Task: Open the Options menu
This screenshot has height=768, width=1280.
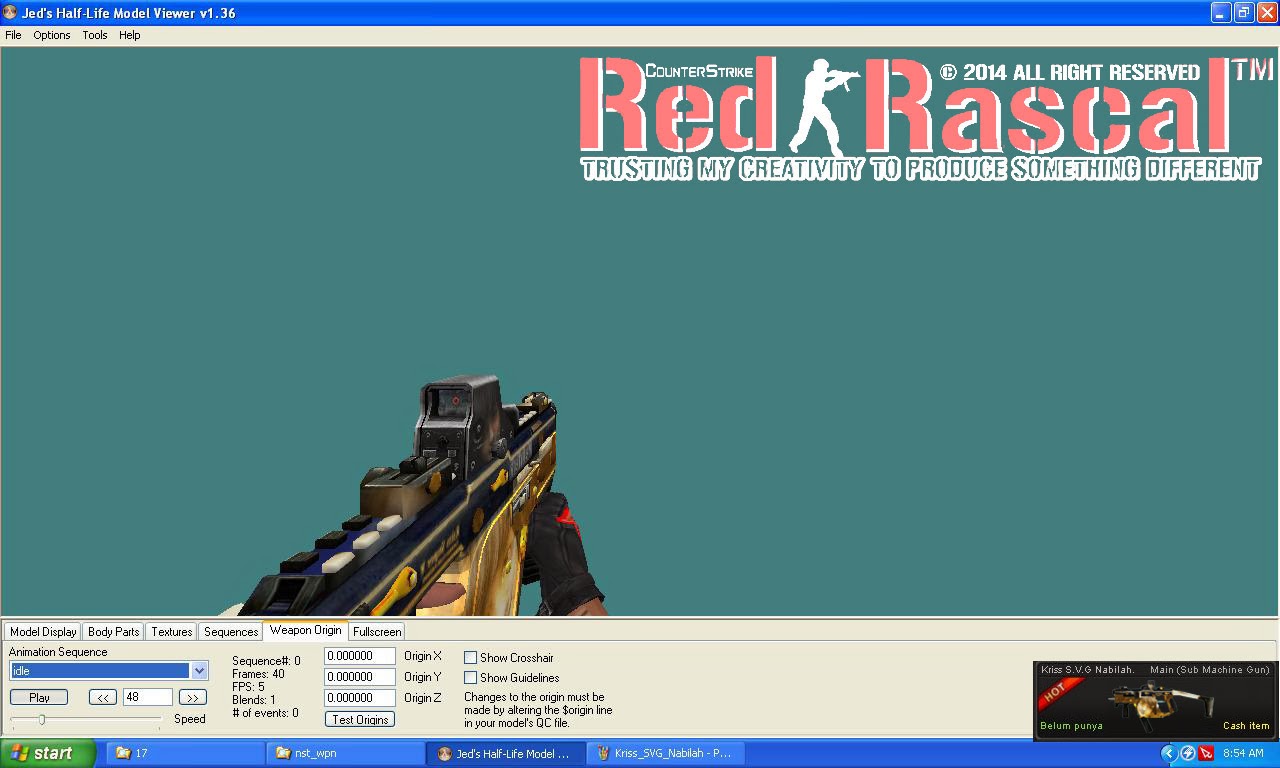Action: pyautogui.click(x=52, y=35)
